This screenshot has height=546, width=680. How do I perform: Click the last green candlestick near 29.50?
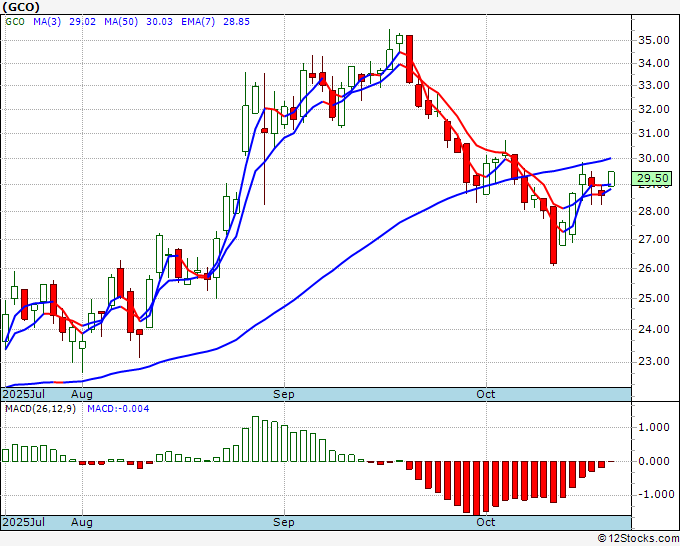pos(611,179)
